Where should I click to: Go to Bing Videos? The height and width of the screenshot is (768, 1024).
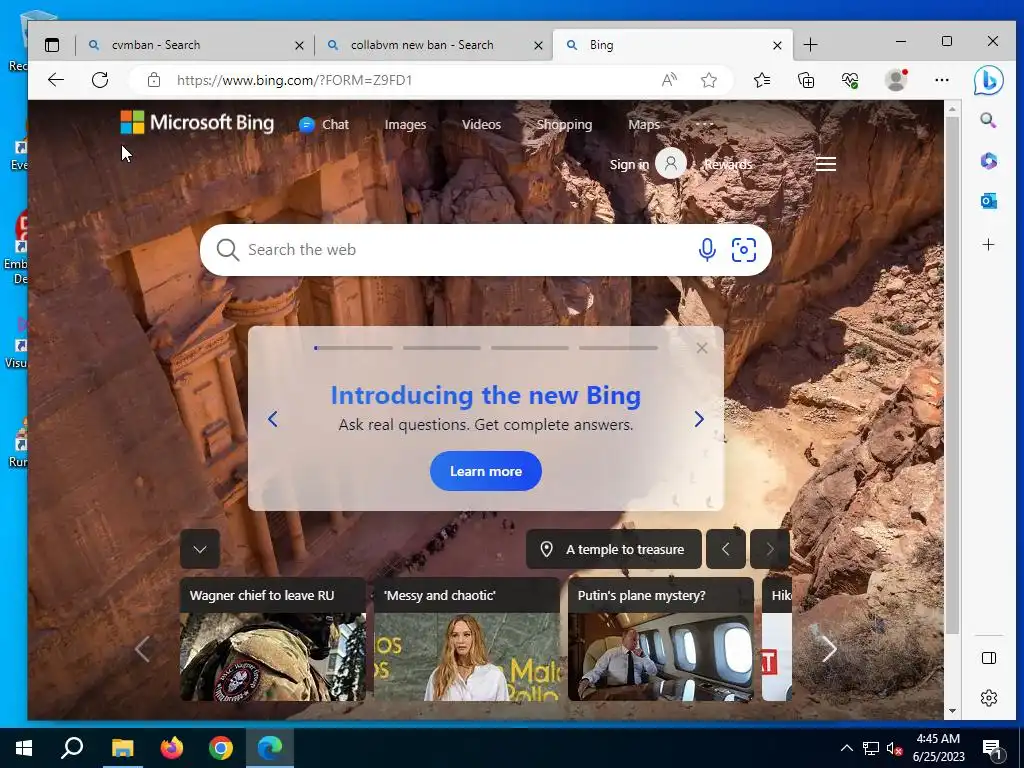coord(481,124)
